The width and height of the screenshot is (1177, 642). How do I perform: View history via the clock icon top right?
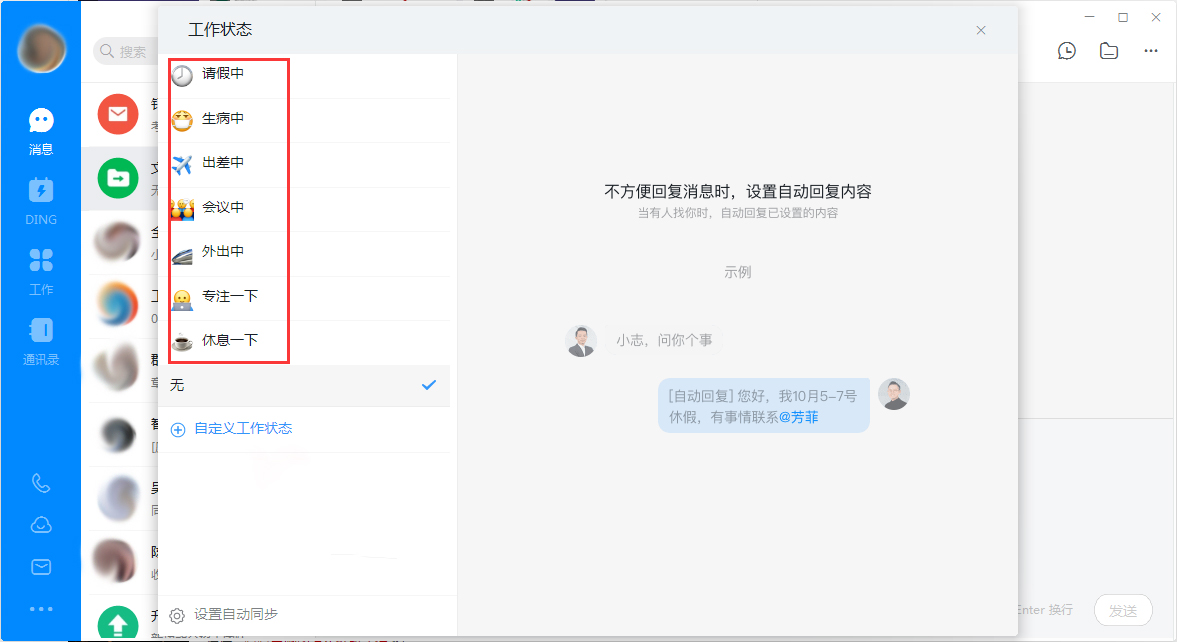click(x=1066, y=50)
